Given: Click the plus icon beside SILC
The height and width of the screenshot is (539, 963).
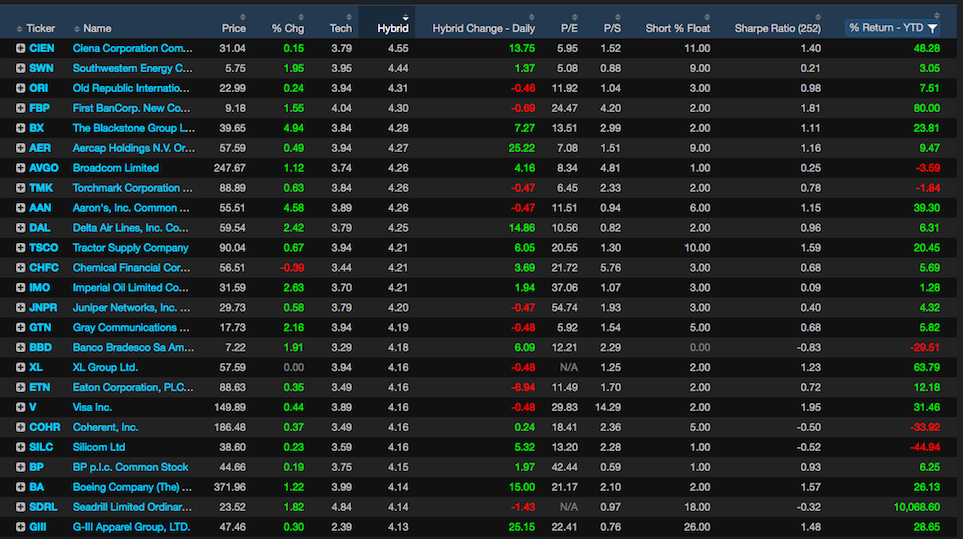Looking at the screenshot, I should pos(20,448).
